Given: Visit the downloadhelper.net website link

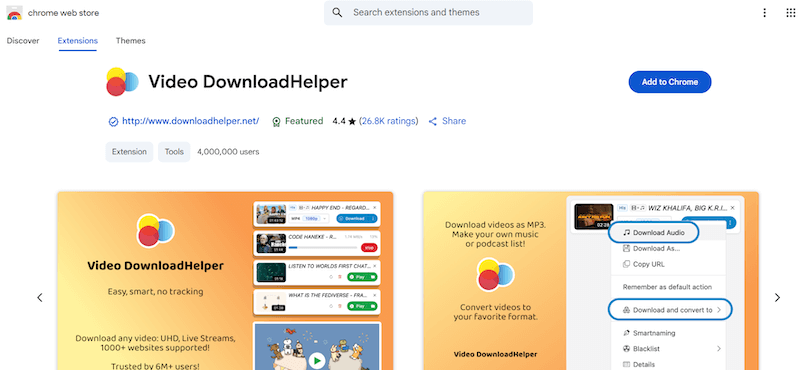Looking at the screenshot, I should click(191, 121).
